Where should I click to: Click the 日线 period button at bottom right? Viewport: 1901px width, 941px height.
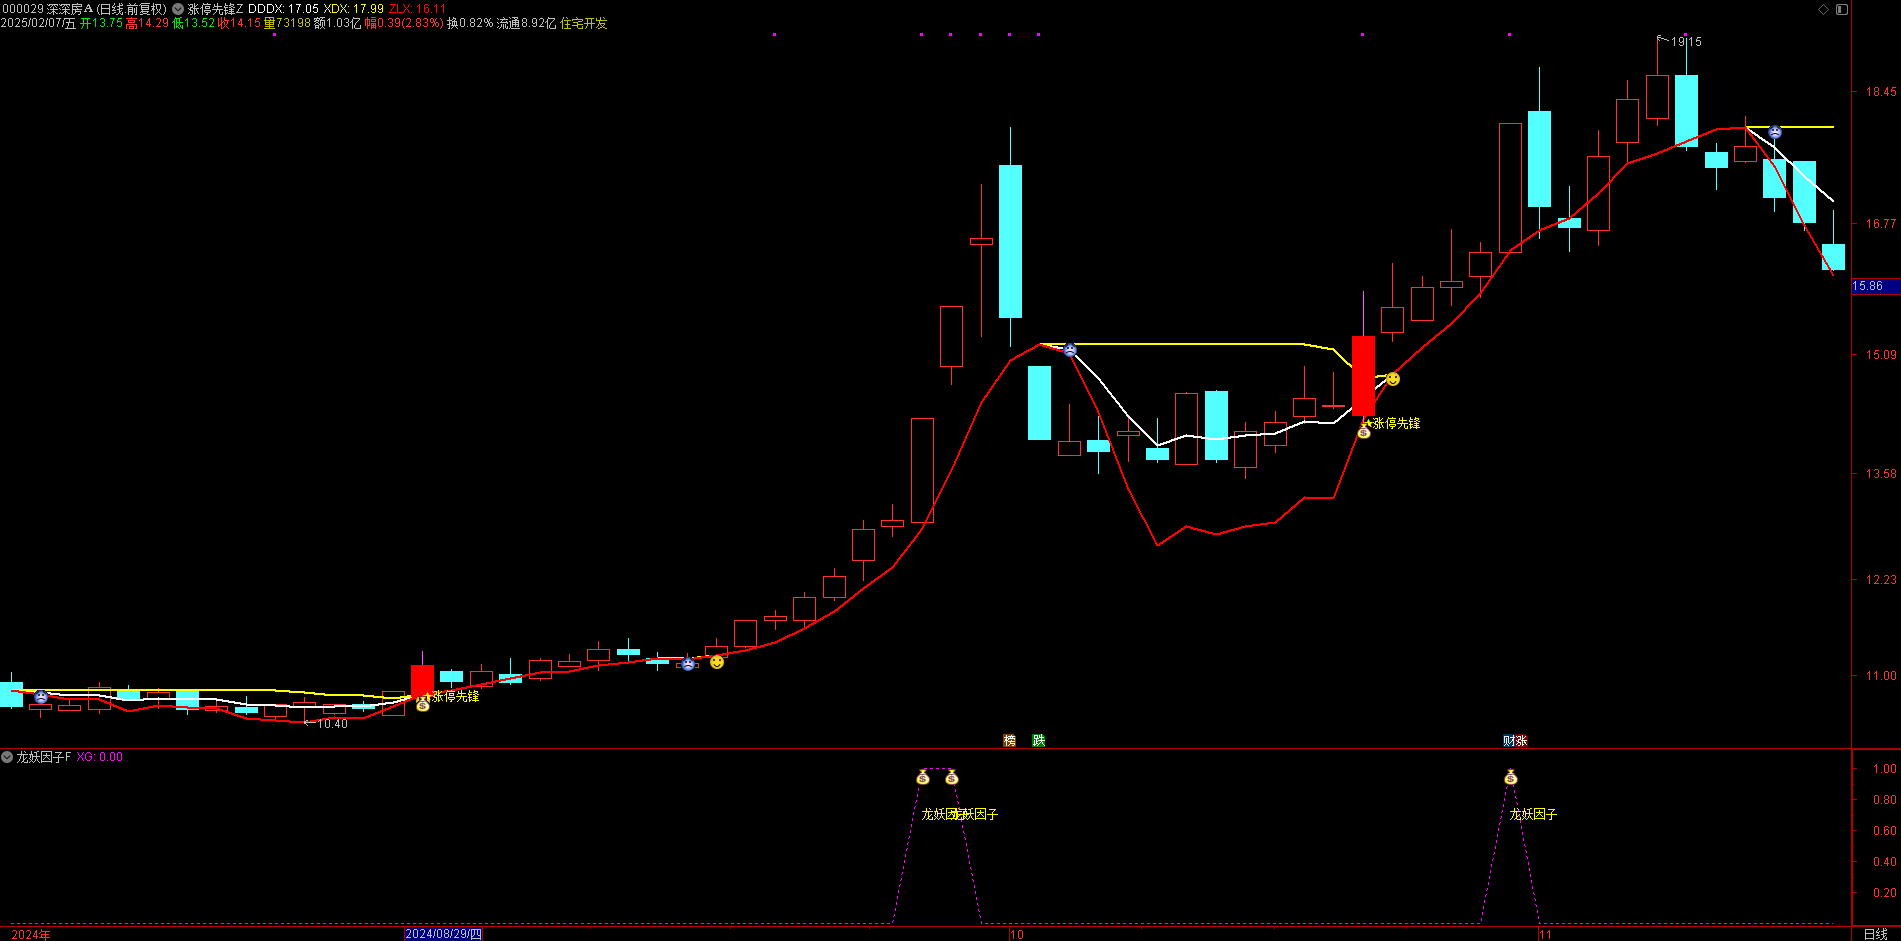click(1876, 934)
